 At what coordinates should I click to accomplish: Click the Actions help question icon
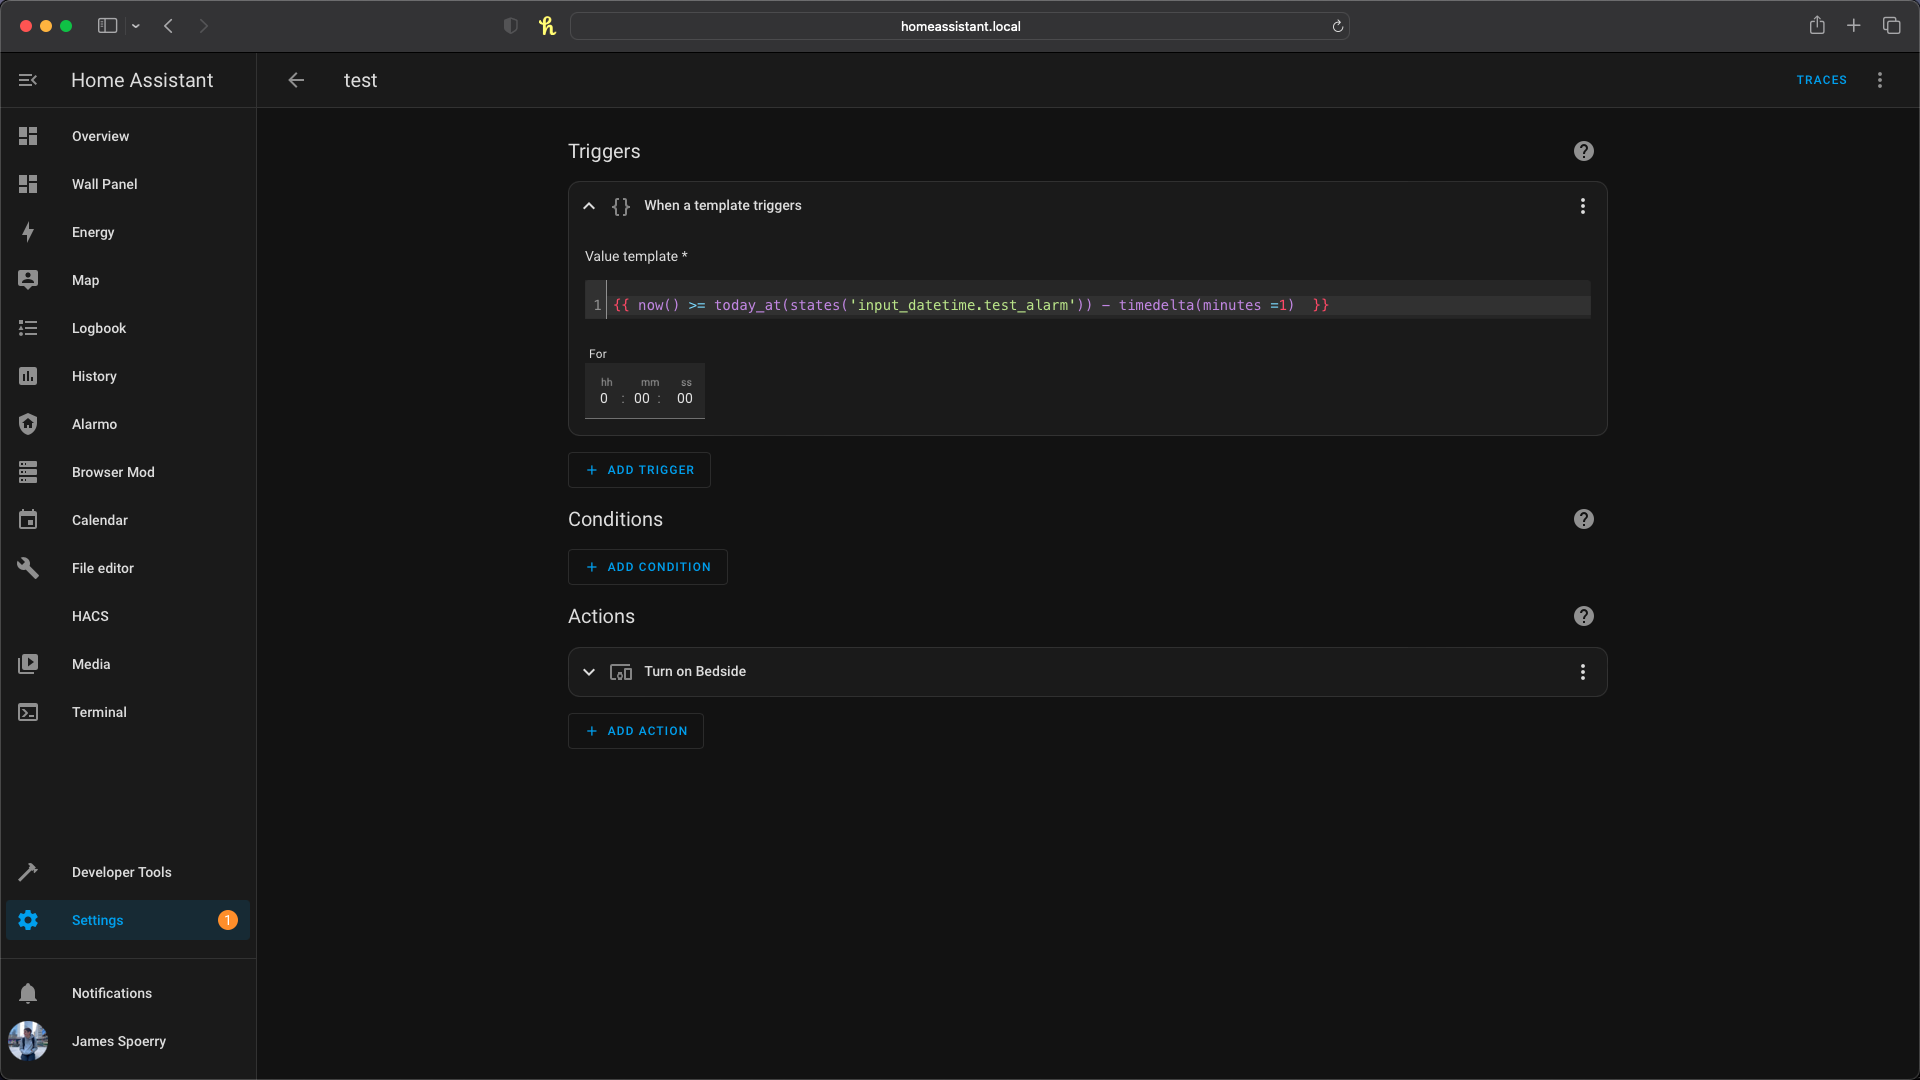pyautogui.click(x=1583, y=616)
